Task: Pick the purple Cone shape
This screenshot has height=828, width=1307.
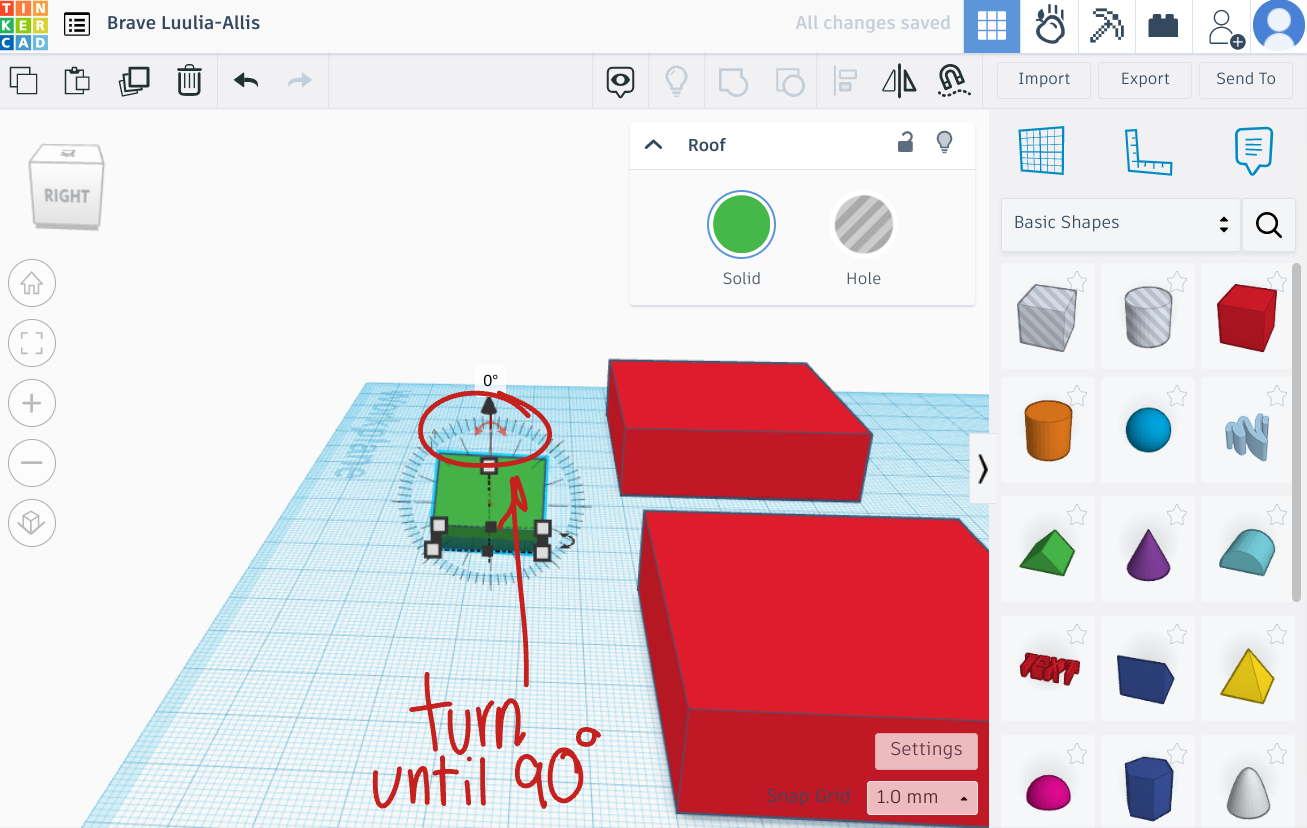Action: coord(1148,551)
